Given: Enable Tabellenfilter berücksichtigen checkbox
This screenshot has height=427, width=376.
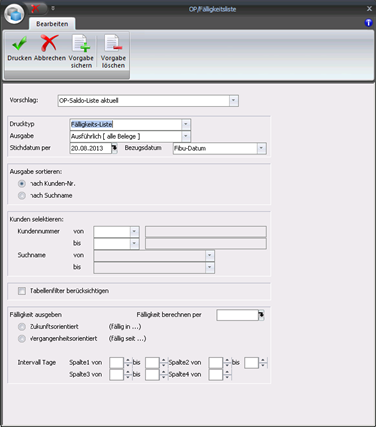Looking at the screenshot, I should 22,291.
